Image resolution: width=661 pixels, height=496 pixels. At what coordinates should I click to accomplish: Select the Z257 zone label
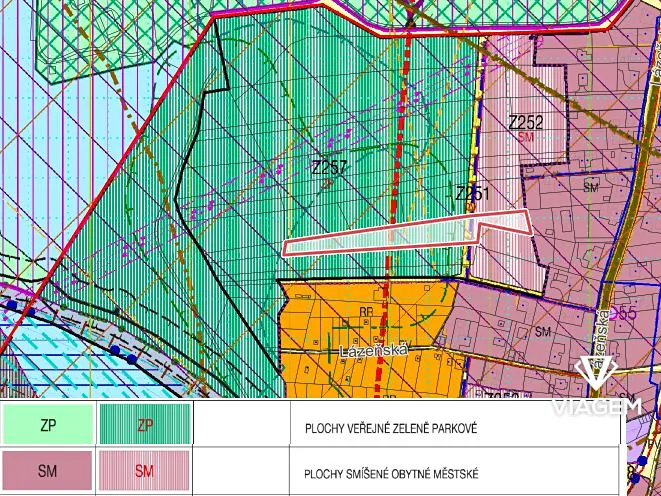[329, 168]
